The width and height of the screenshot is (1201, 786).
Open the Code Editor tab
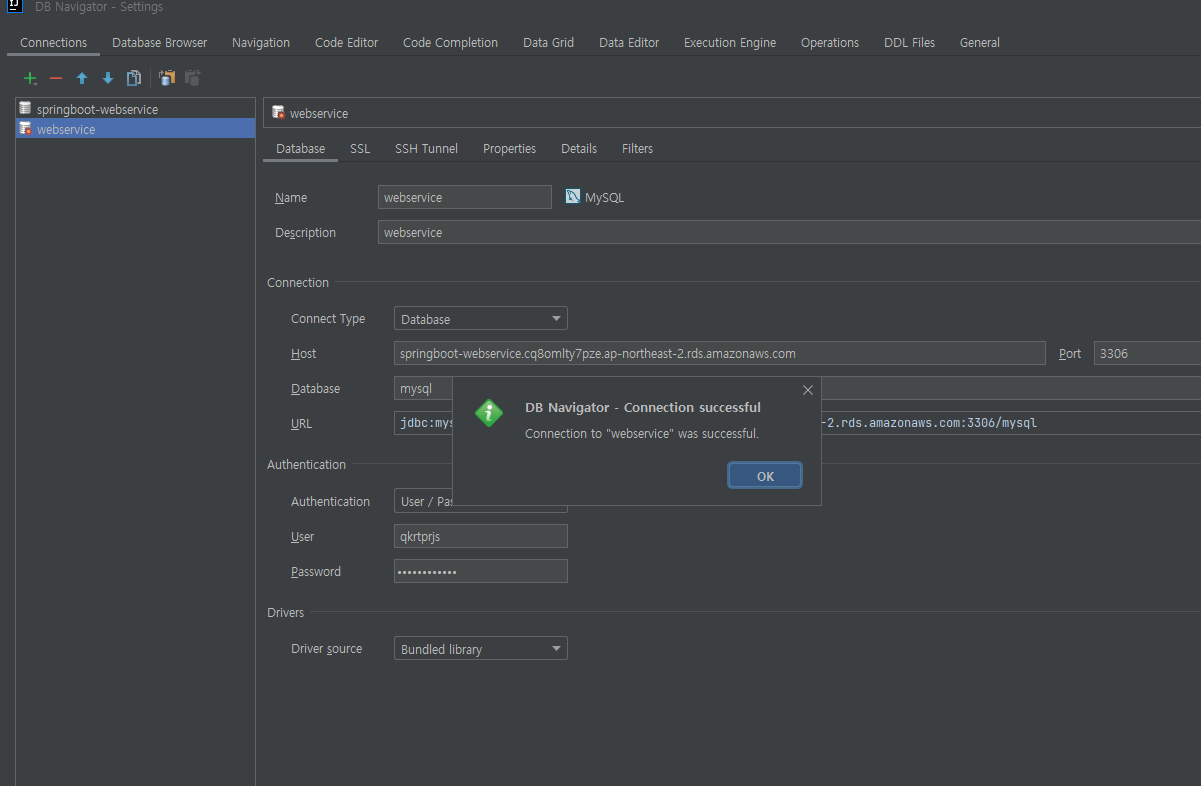[347, 42]
